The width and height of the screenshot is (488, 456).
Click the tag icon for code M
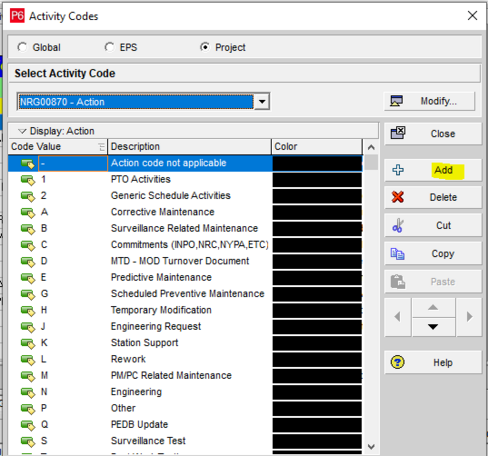point(28,376)
